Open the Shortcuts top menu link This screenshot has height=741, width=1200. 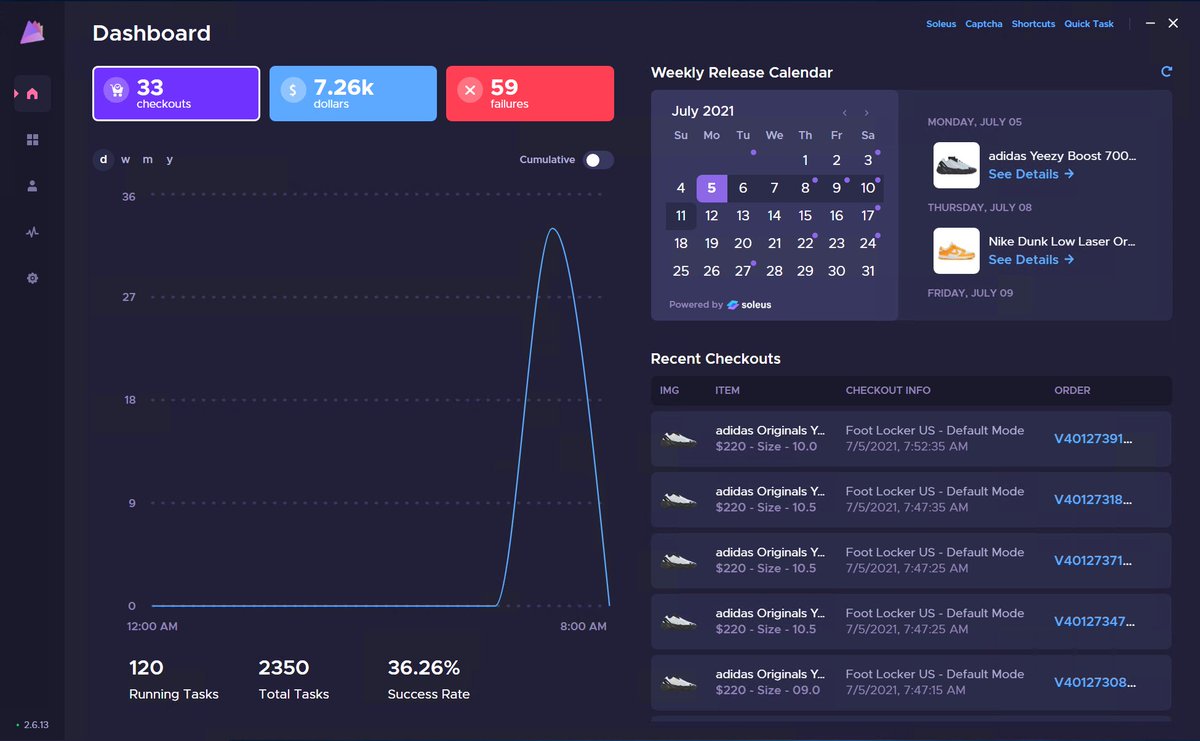click(x=1033, y=24)
